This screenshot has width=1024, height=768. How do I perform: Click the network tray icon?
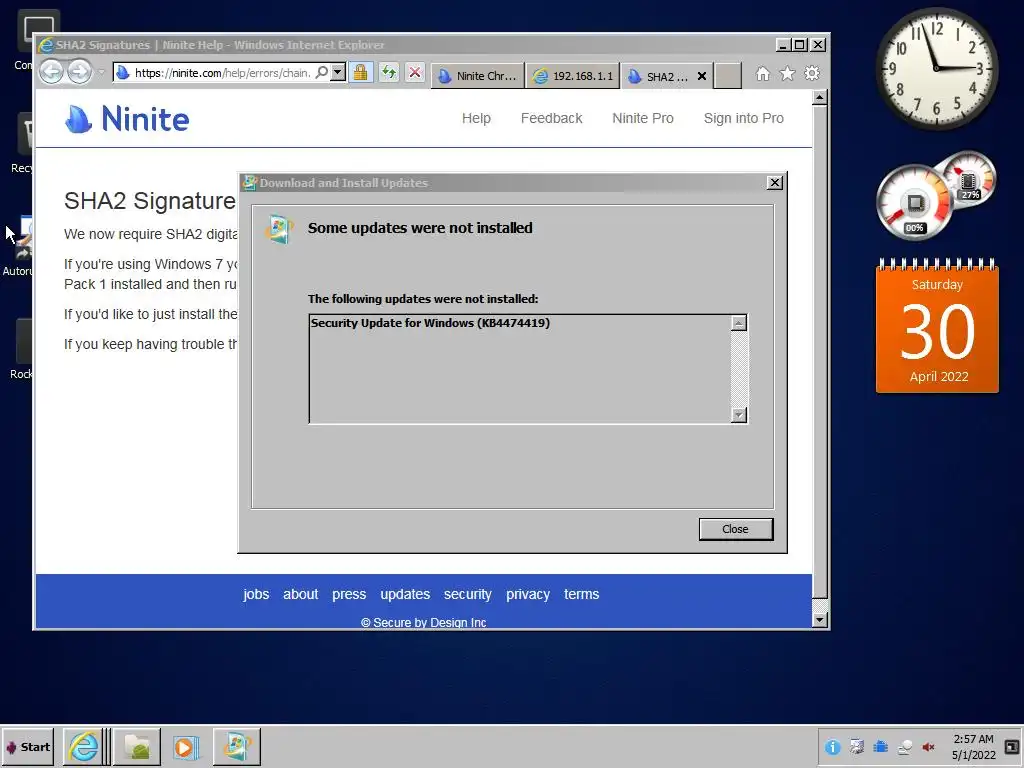pyautogui.click(x=904, y=747)
